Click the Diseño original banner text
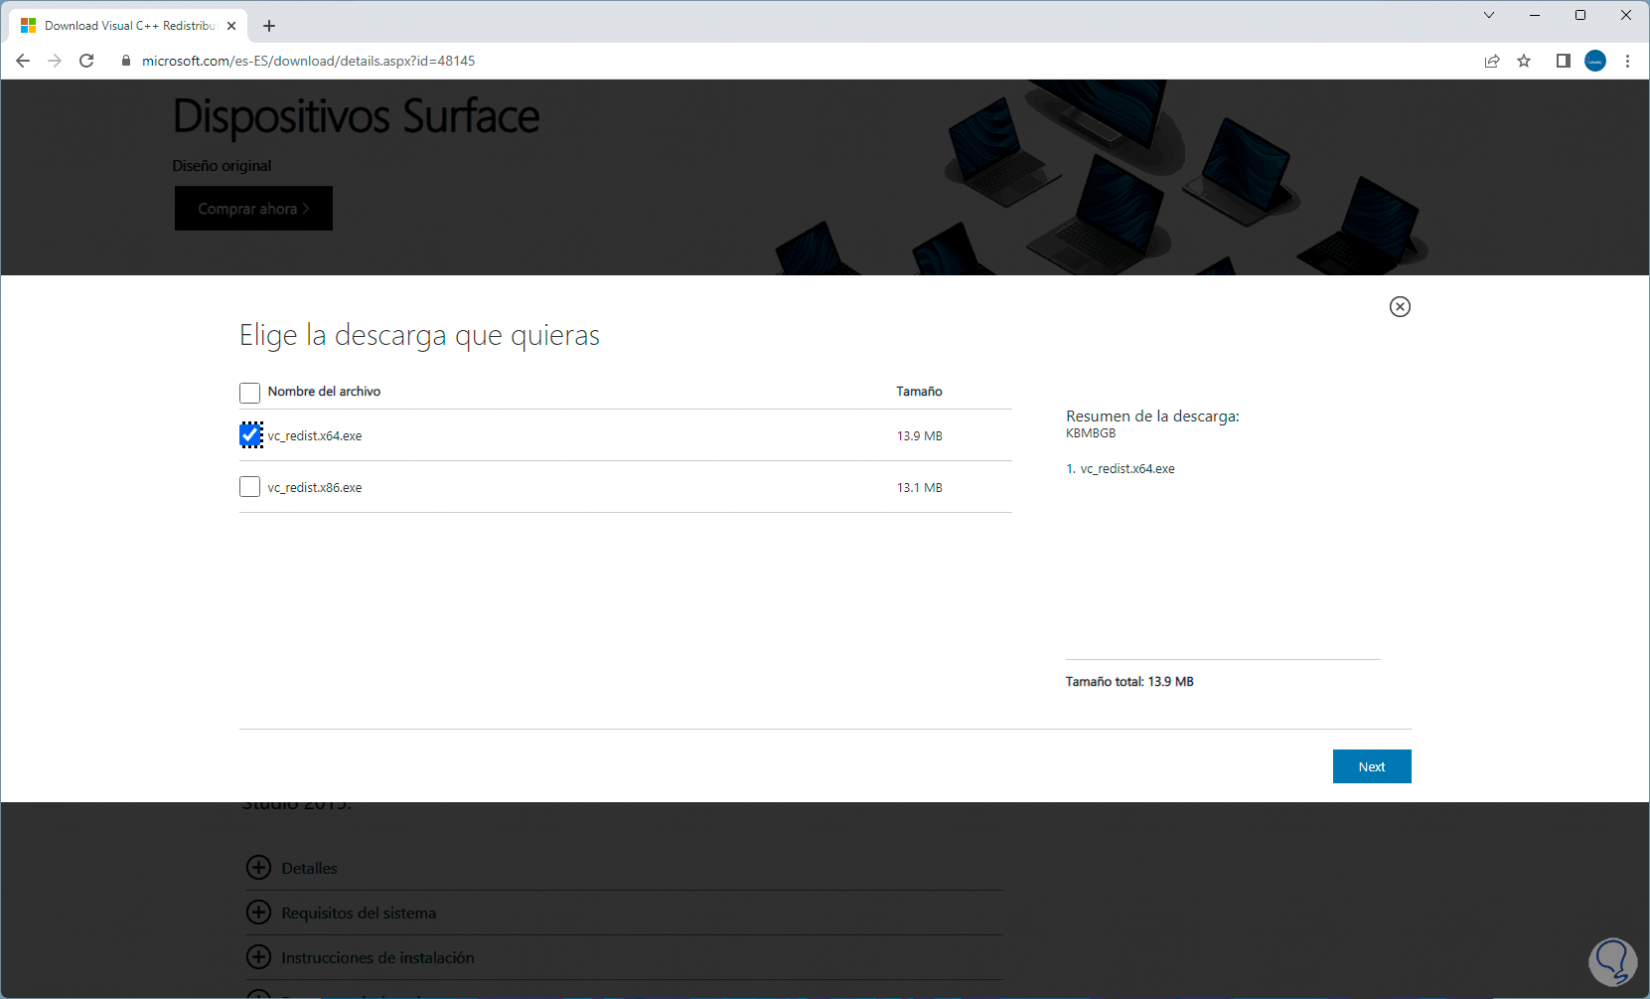 (222, 166)
